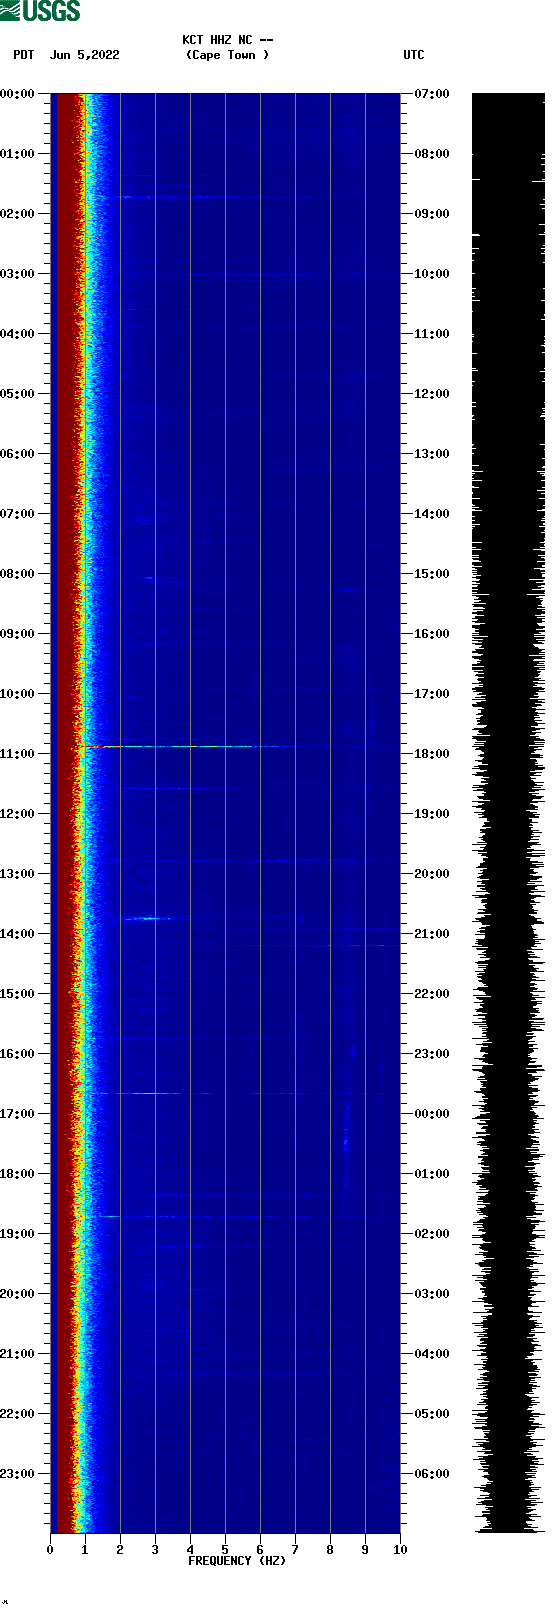Click the 10 Hz frequency tick label
The image size is (552, 1613).
click(x=400, y=1550)
